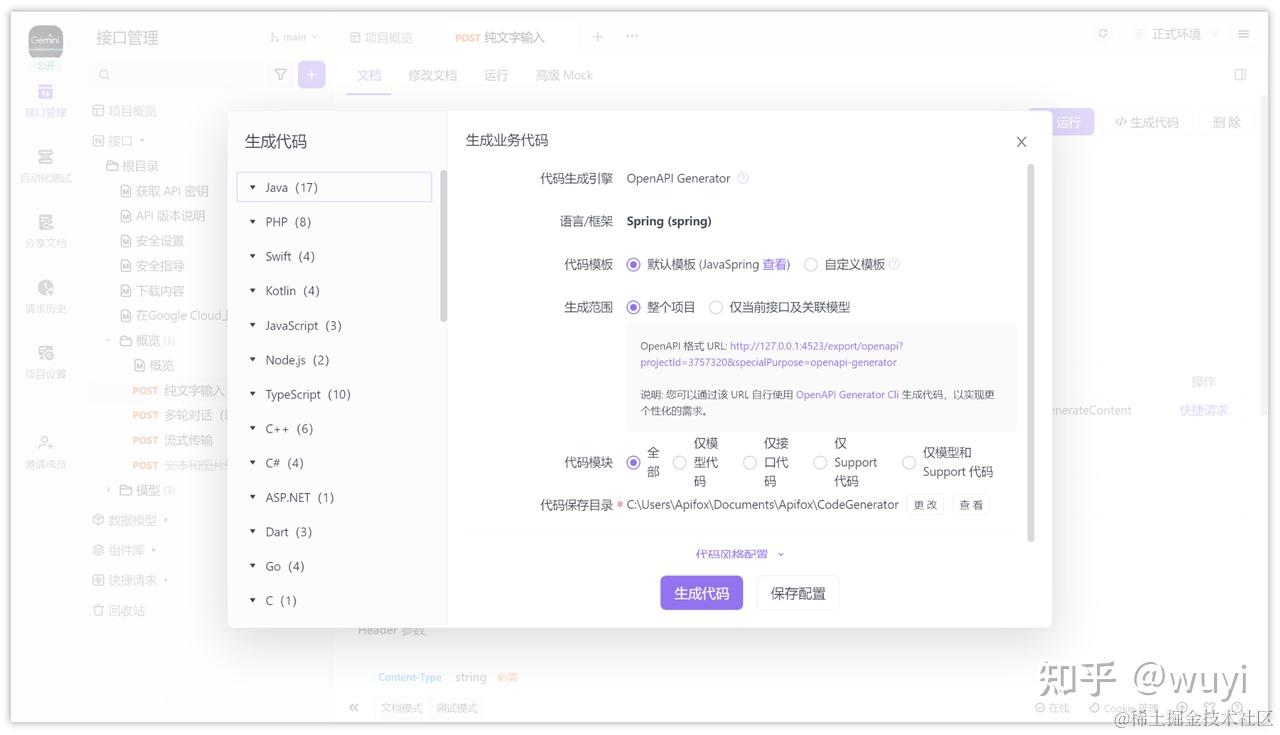Viewport: 1280px width, 735px height.
Task: Click the help icon beside OpenAPI Generator
Action: [743, 178]
